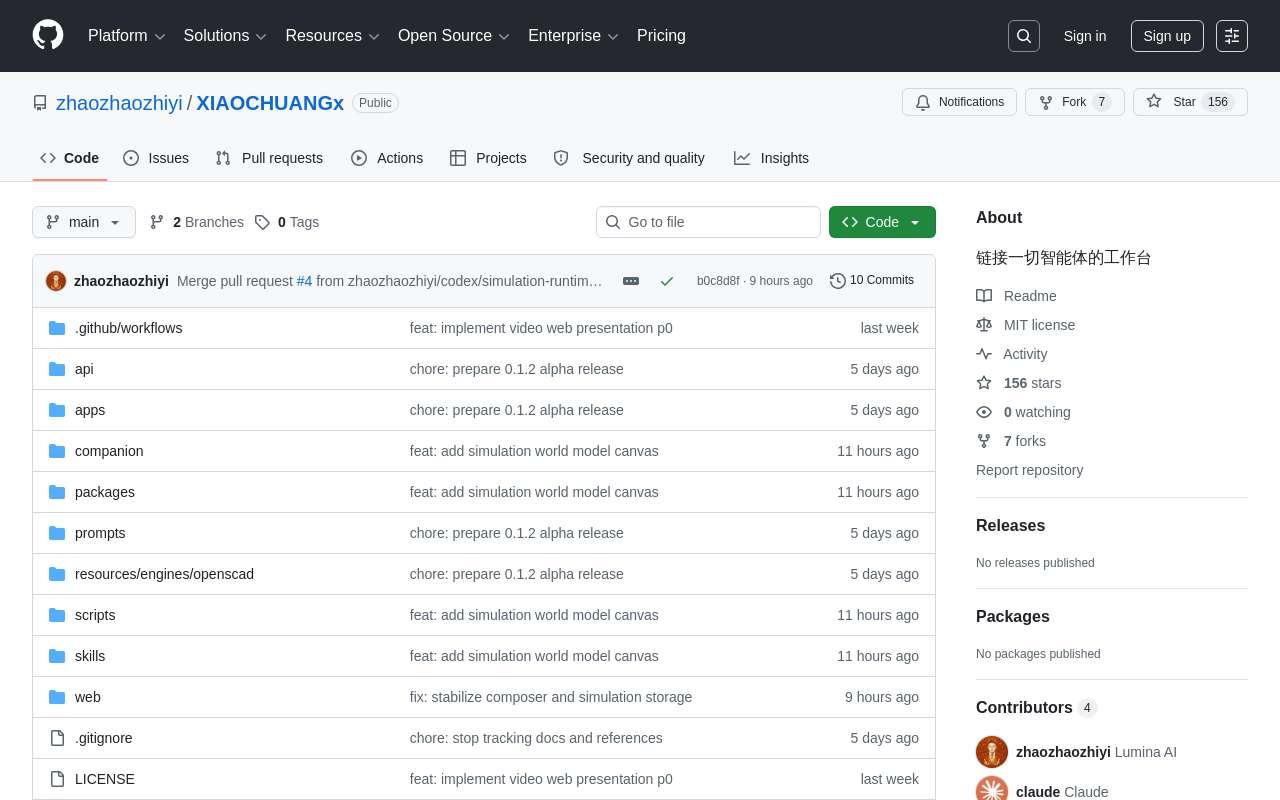Click the api folder icon
This screenshot has width=1280, height=800.
pos(57,369)
